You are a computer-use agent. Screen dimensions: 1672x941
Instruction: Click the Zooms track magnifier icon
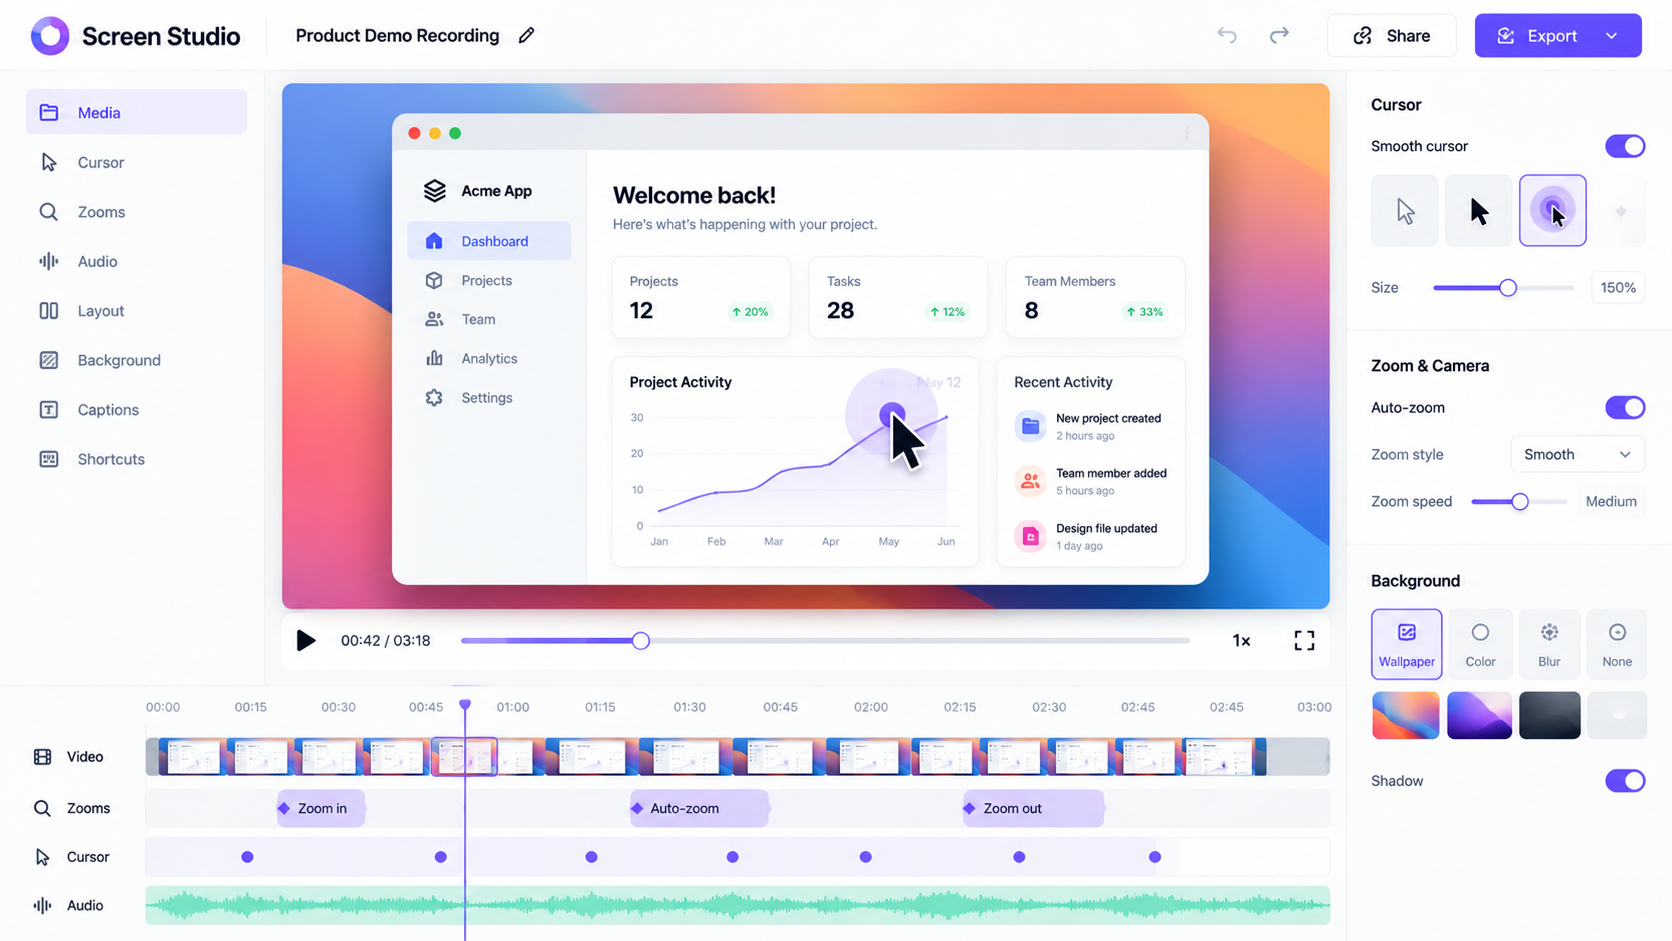[x=42, y=808]
